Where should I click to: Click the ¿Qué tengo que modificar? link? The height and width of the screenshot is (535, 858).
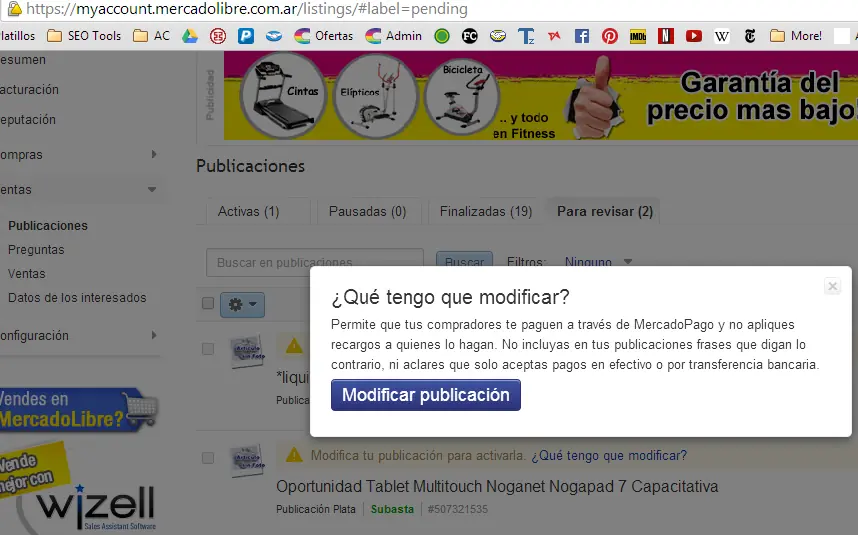click(x=609, y=455)
